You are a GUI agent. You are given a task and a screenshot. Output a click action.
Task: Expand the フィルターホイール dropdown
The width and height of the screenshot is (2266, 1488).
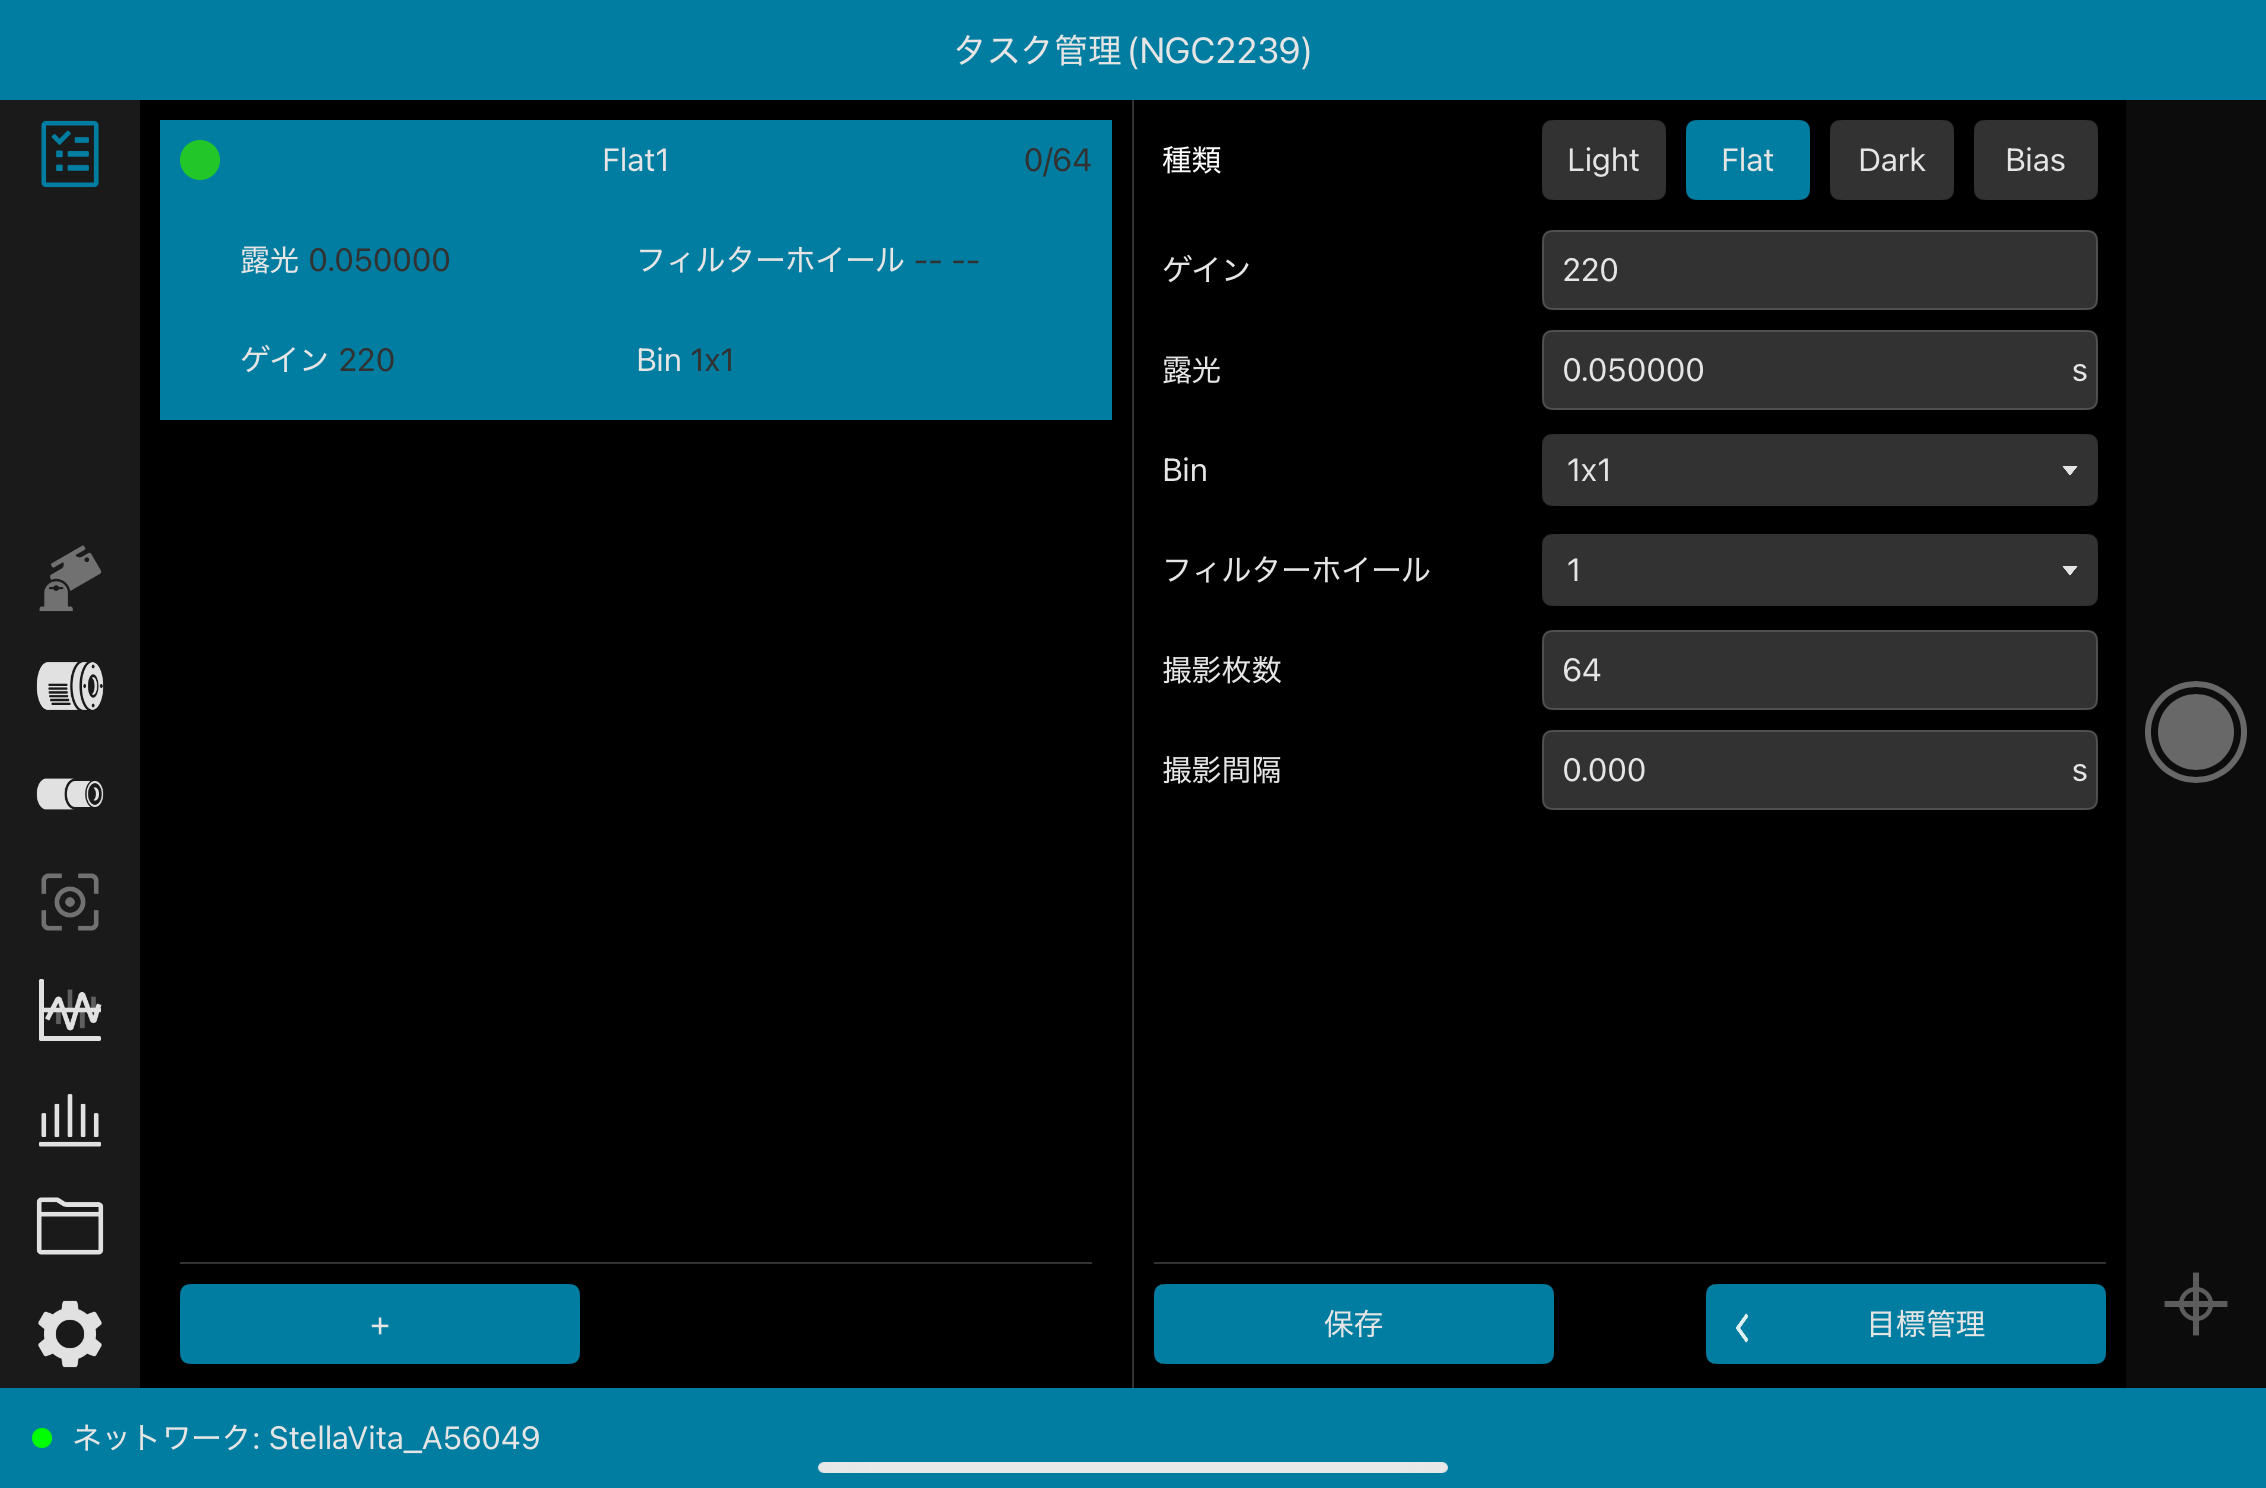point(1819,570)
